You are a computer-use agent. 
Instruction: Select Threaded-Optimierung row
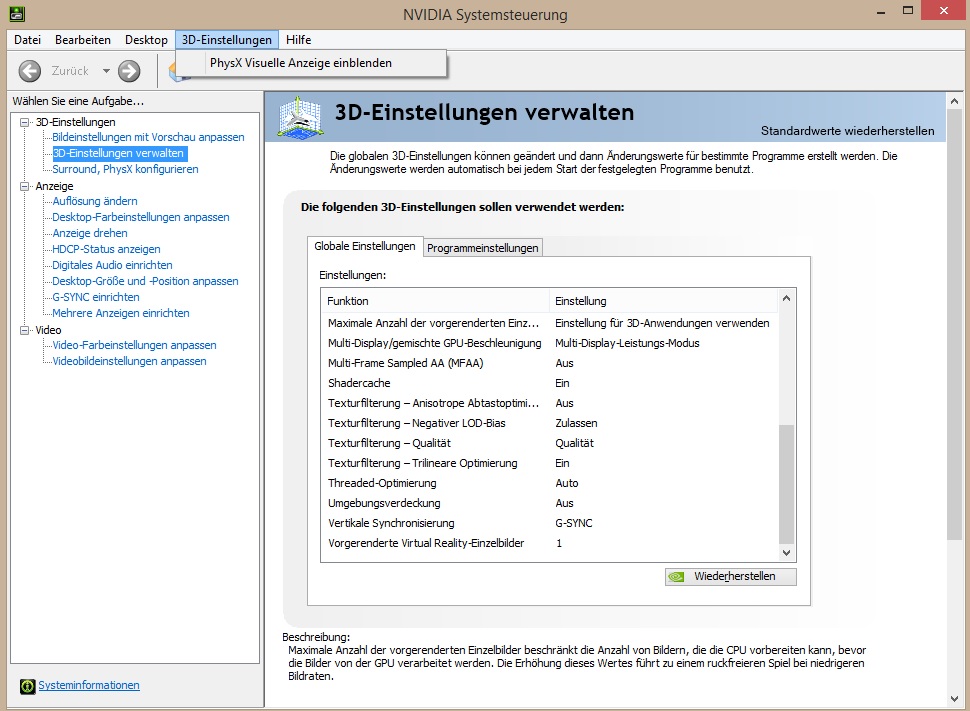tap(550, 483)
